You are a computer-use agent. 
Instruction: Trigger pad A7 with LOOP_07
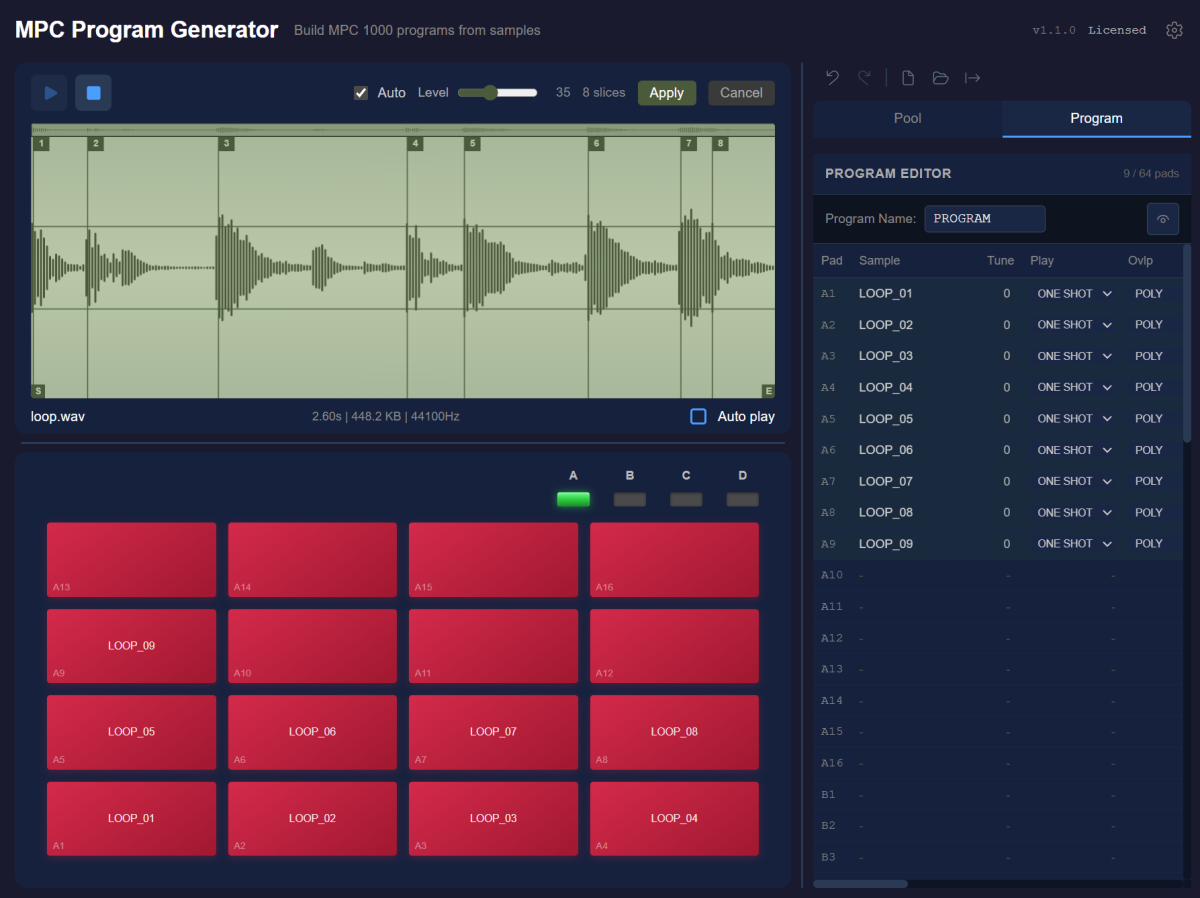(493, 732)
